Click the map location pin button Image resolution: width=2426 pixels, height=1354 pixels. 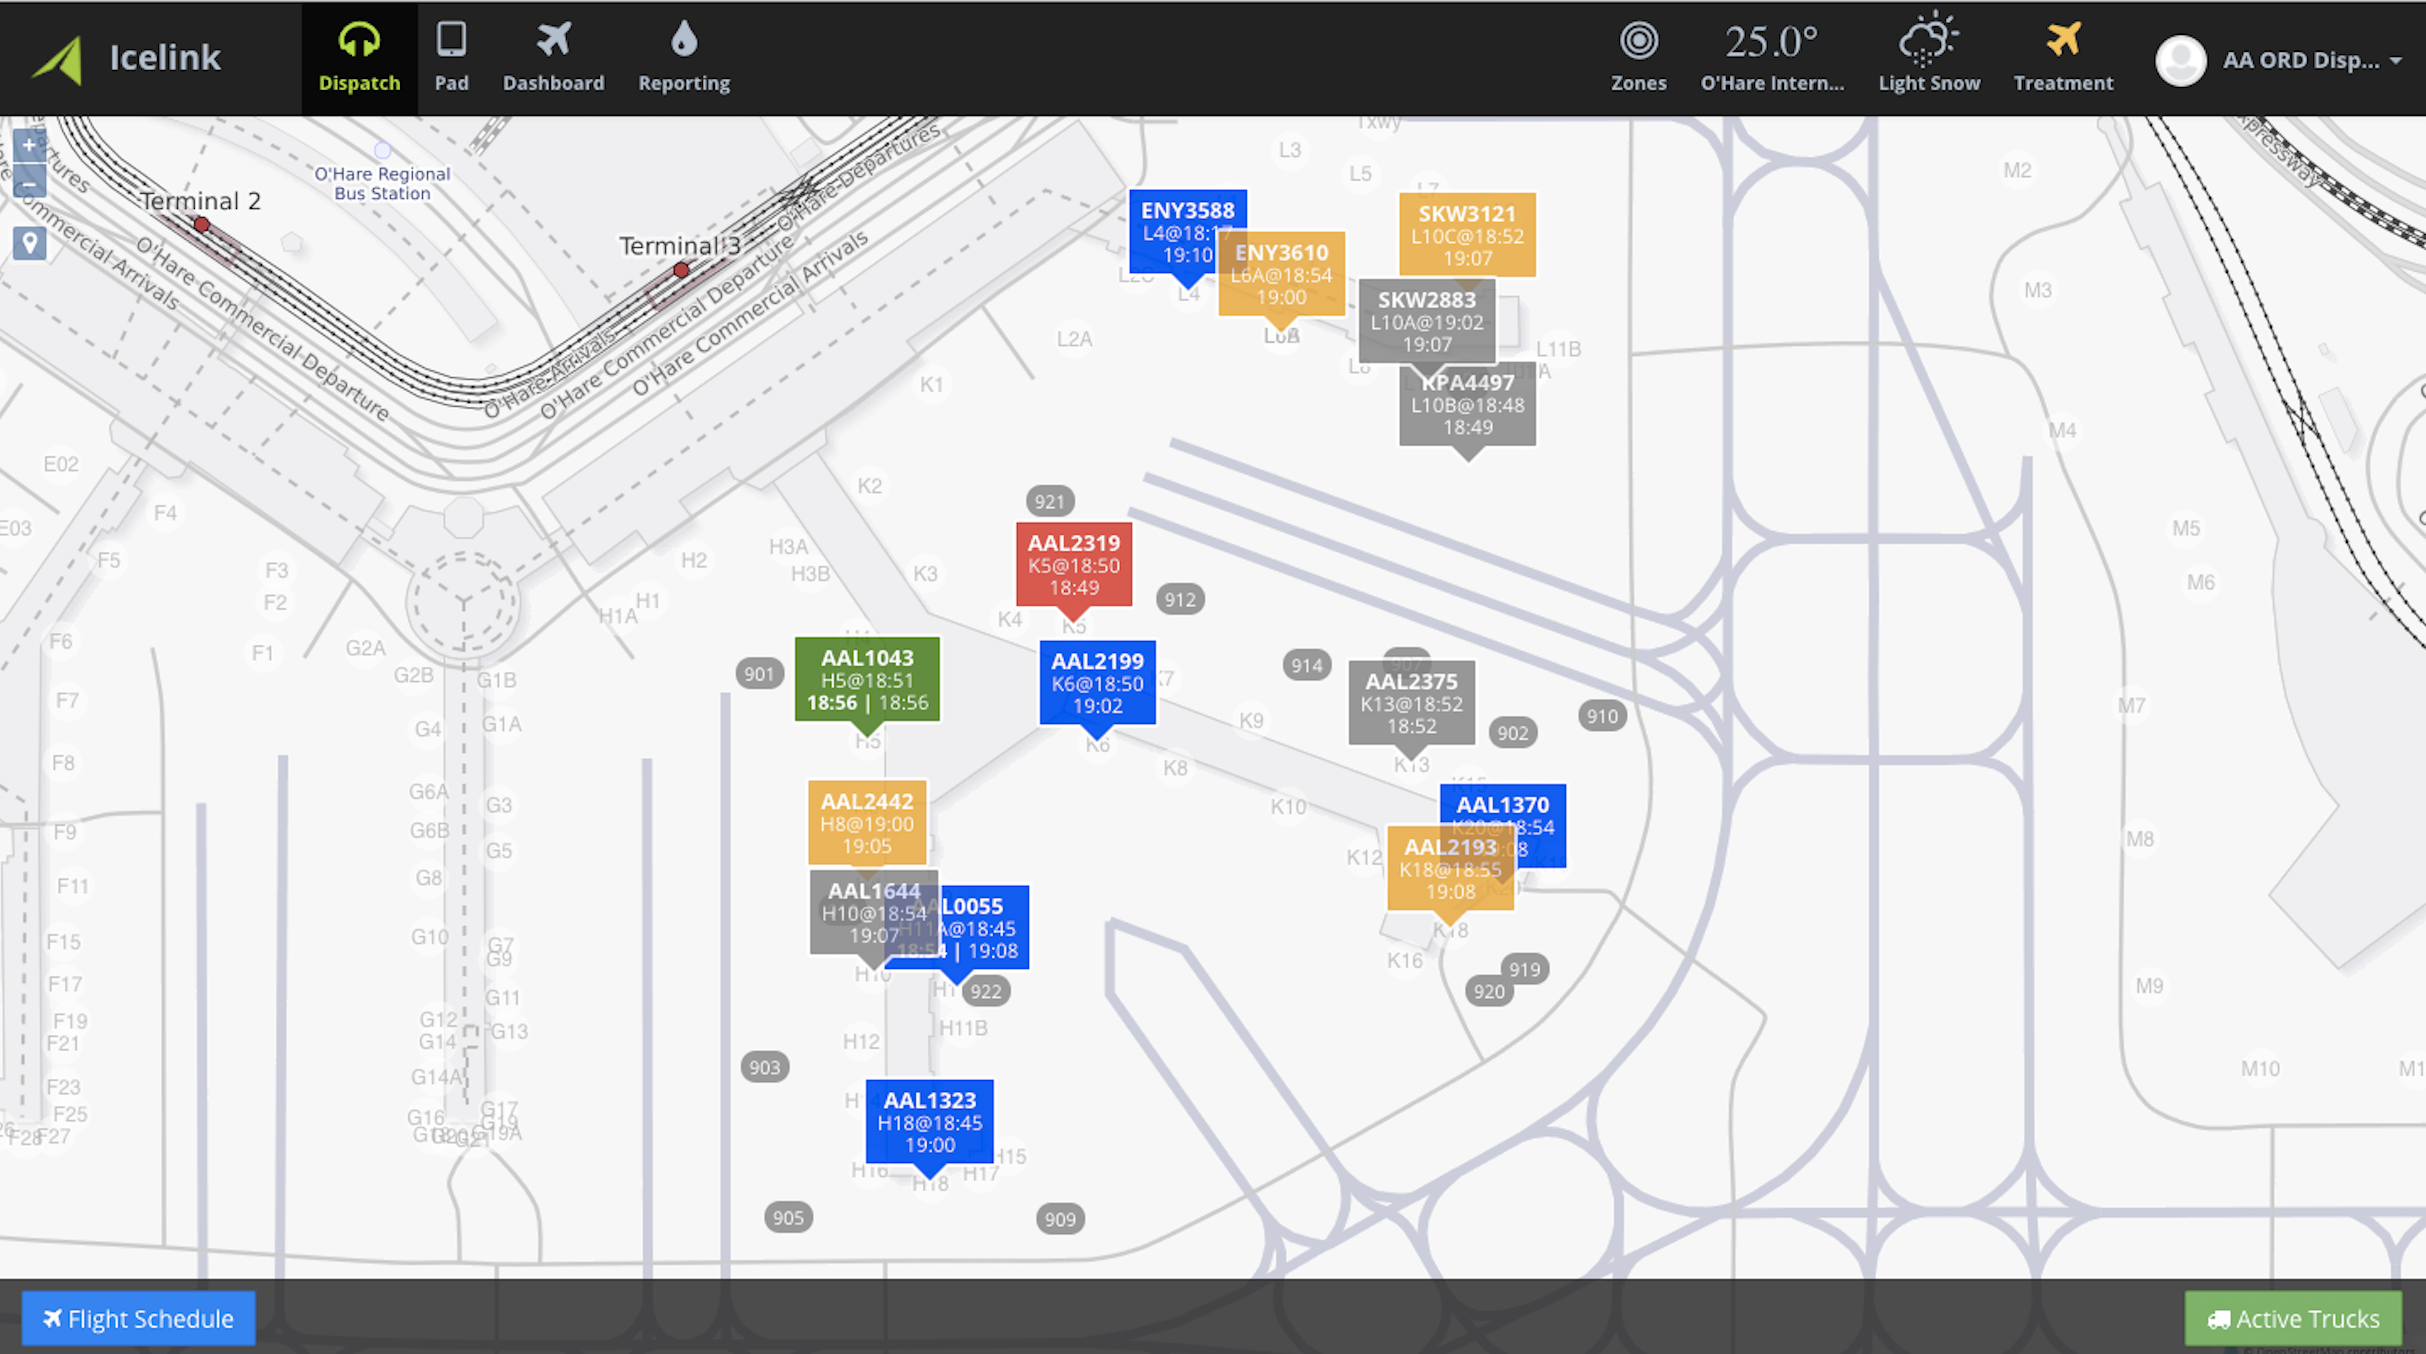30,243
